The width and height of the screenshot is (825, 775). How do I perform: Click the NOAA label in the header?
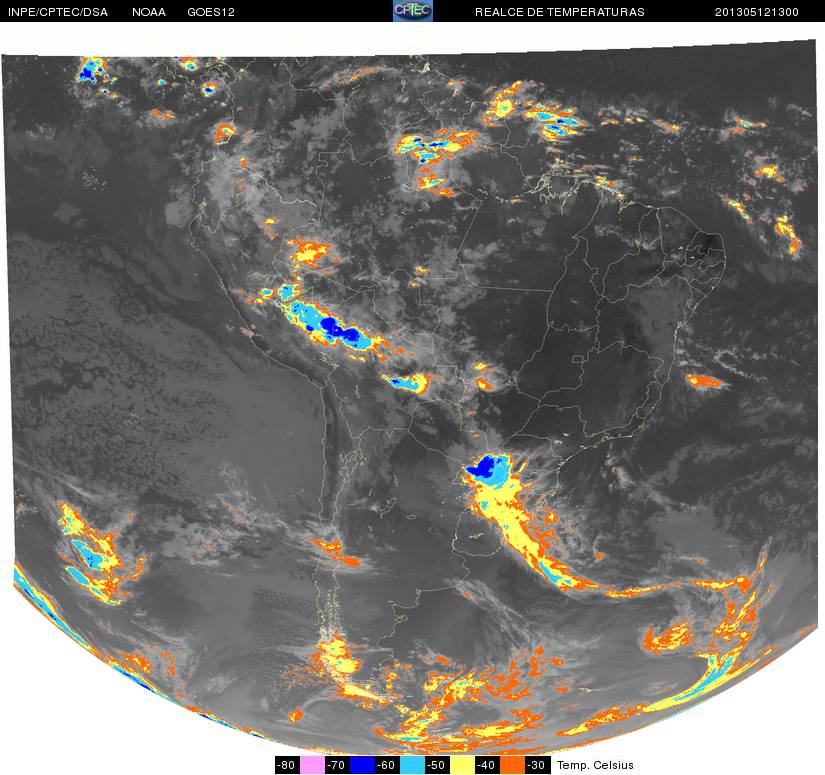pyautogui.click(x=149, y=12)
